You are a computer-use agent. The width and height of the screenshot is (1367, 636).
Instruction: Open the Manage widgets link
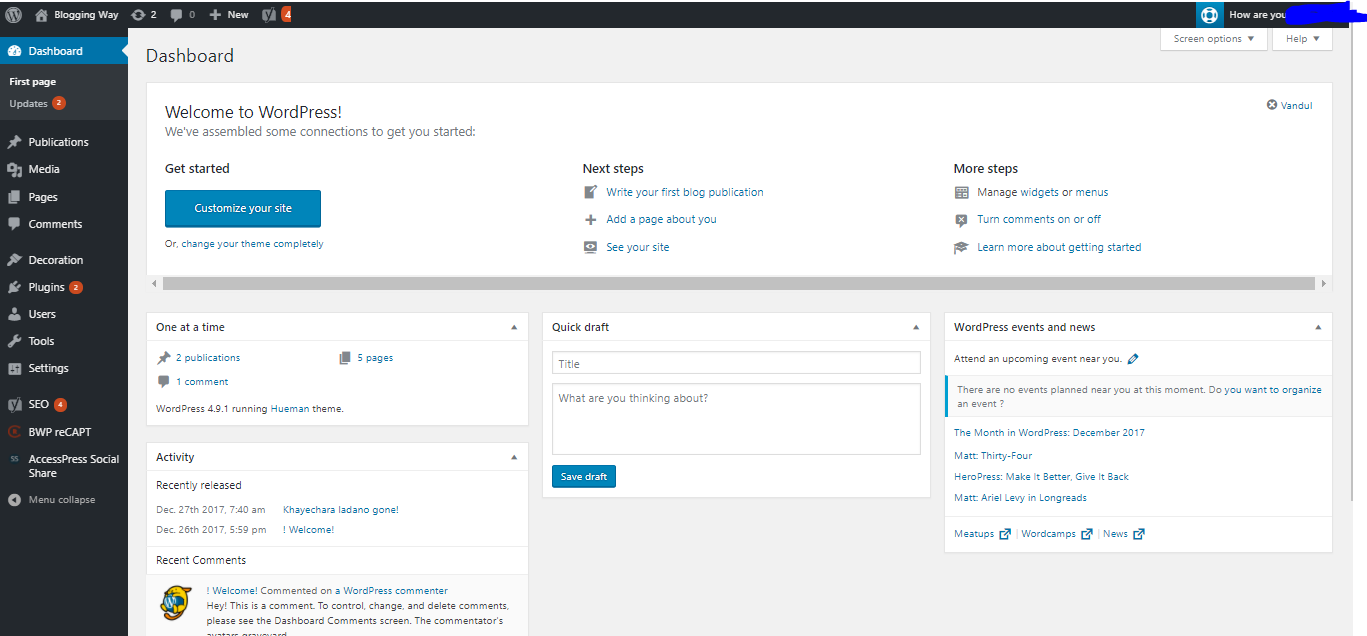1018,192
